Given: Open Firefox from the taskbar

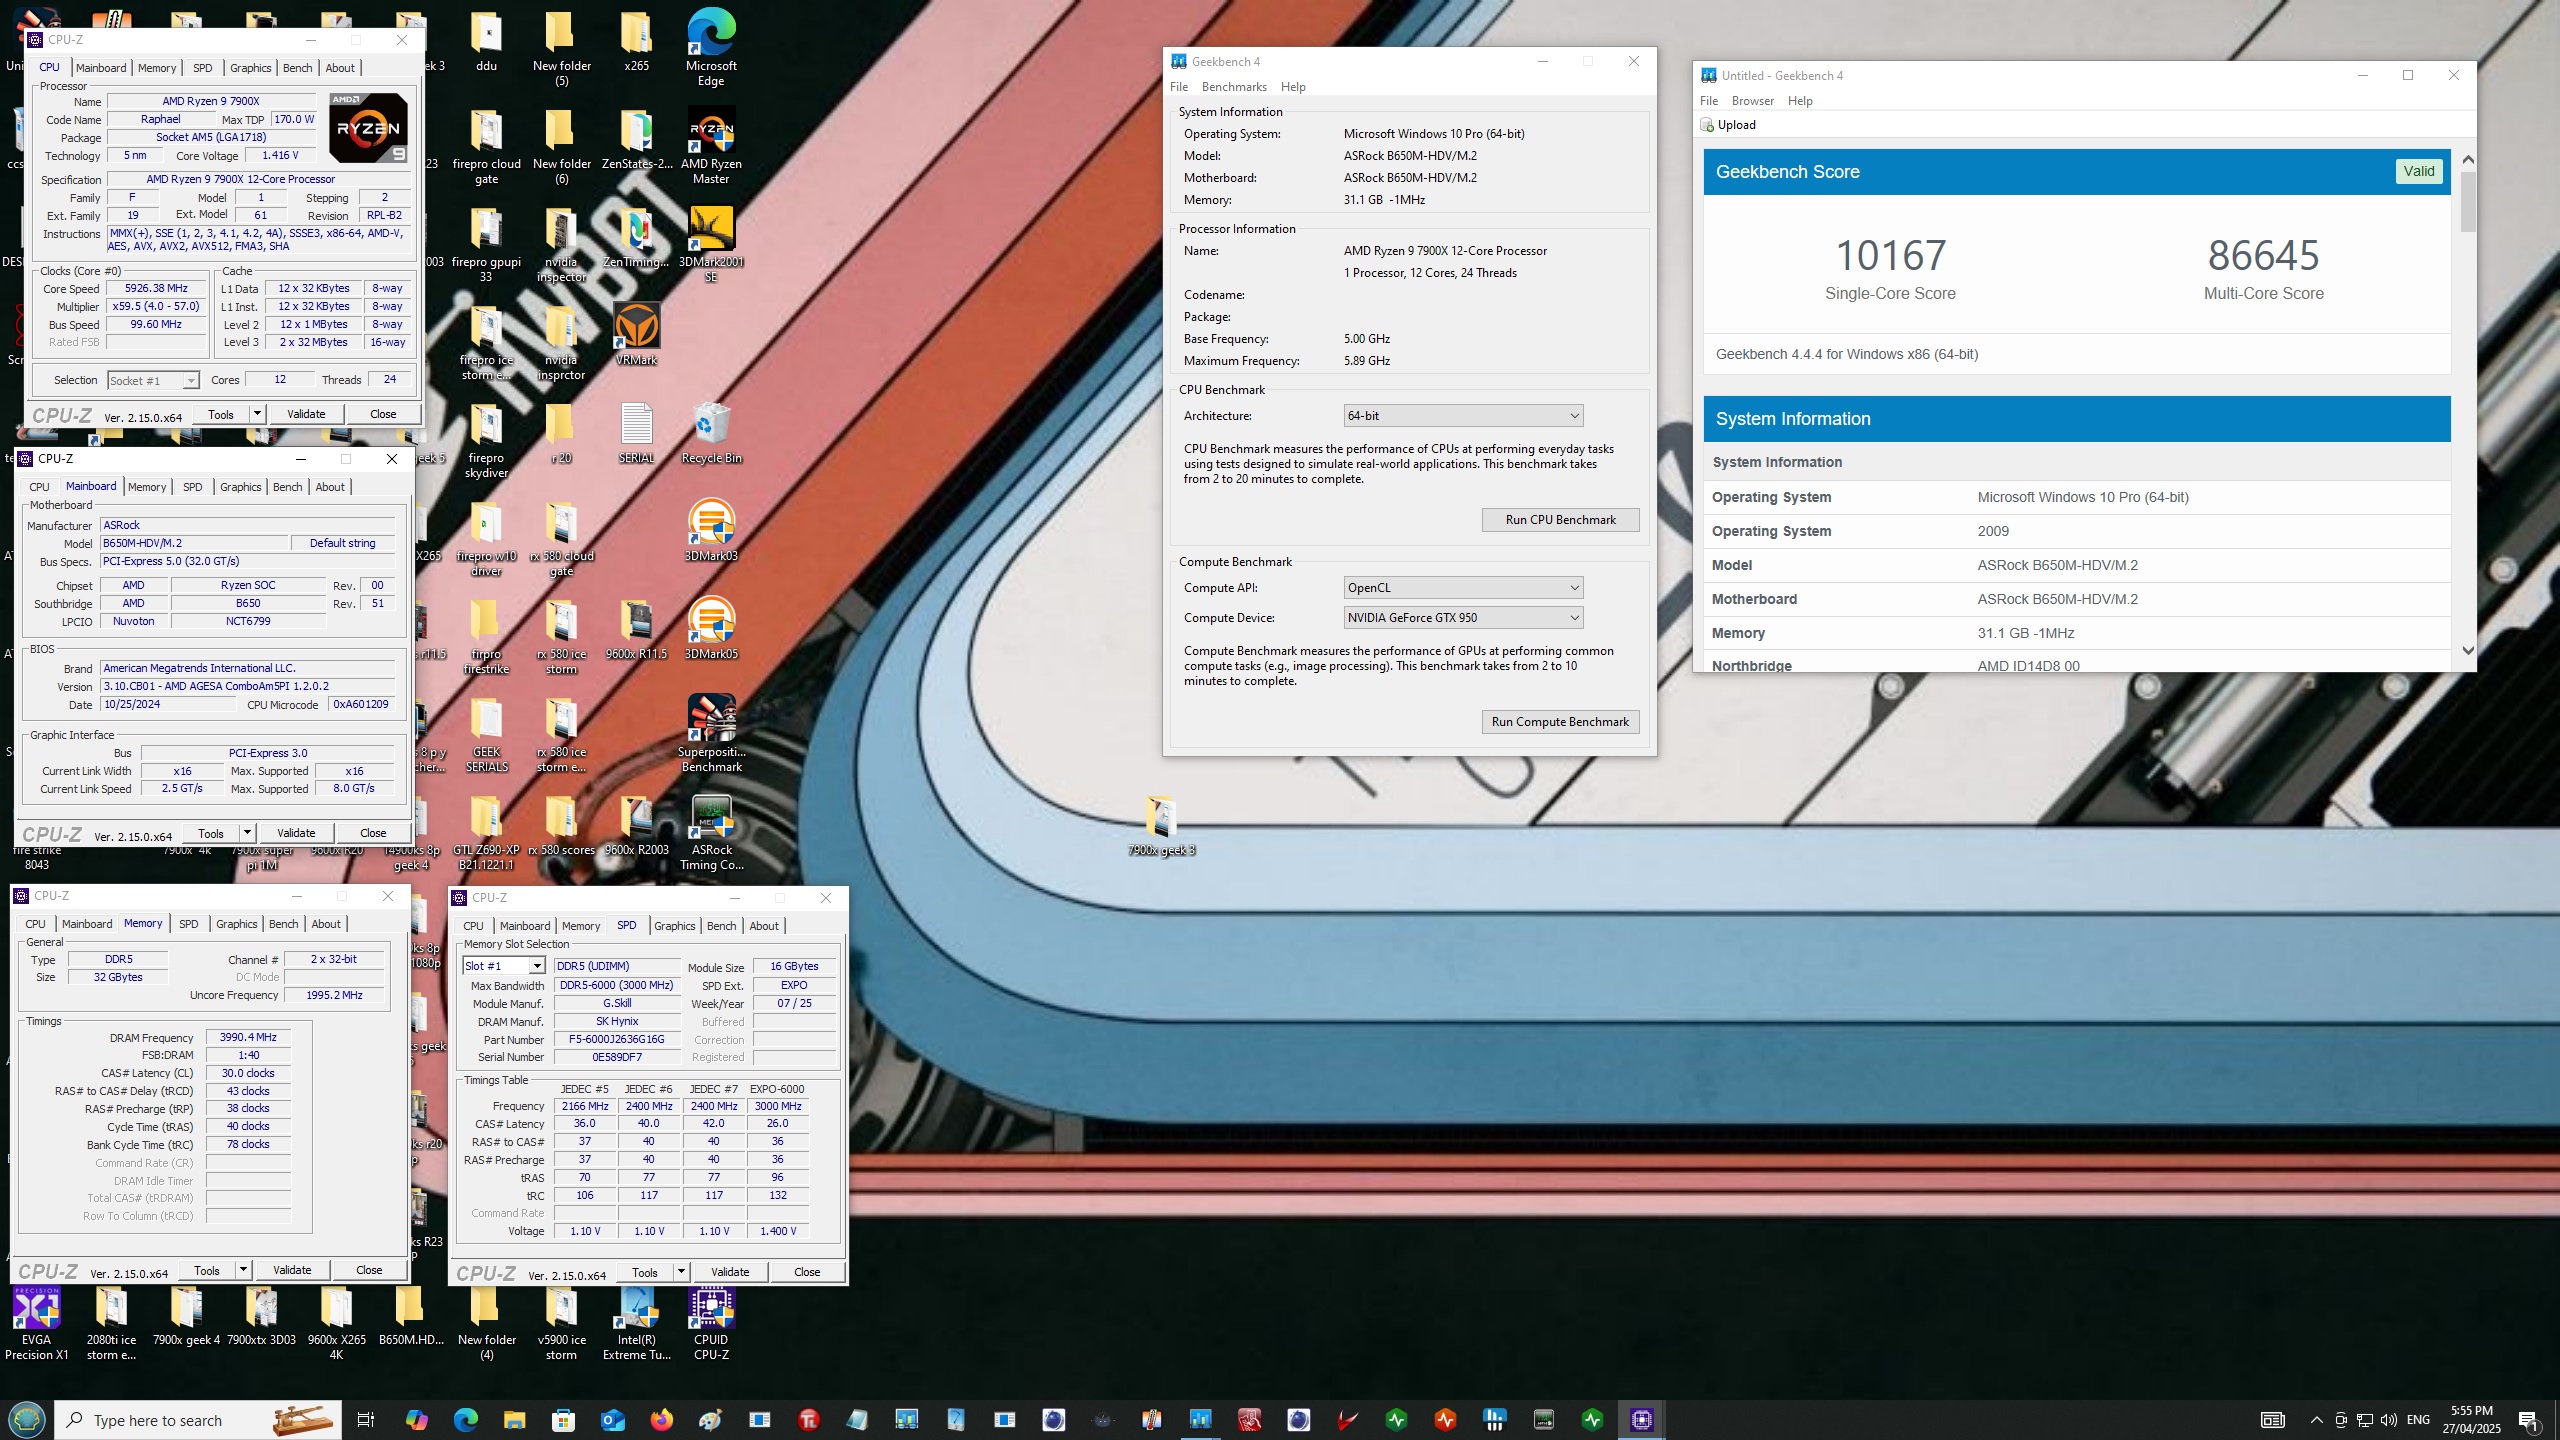Looking at the screenshot, I should pyautogui.click(x=661, y=1419).
